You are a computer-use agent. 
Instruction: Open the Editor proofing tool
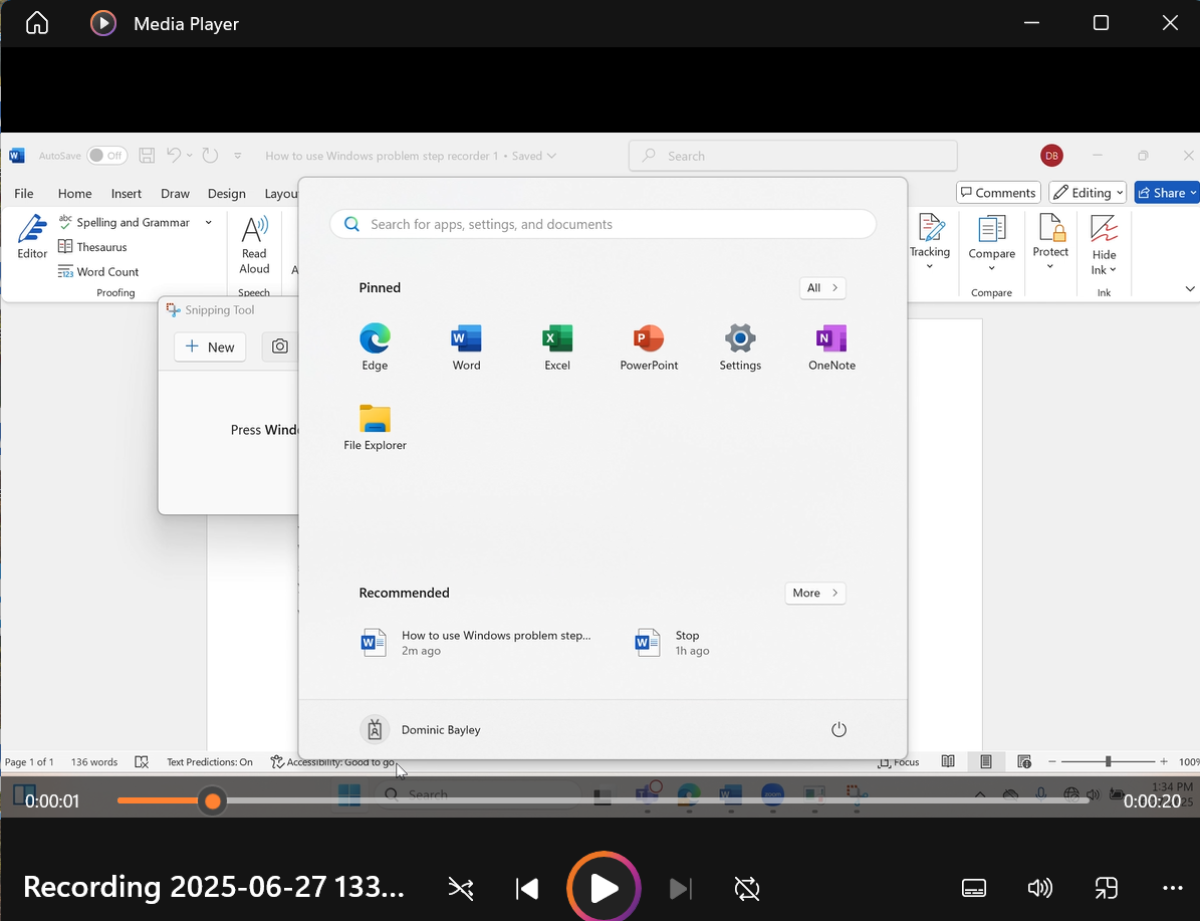tap(32, 237)
